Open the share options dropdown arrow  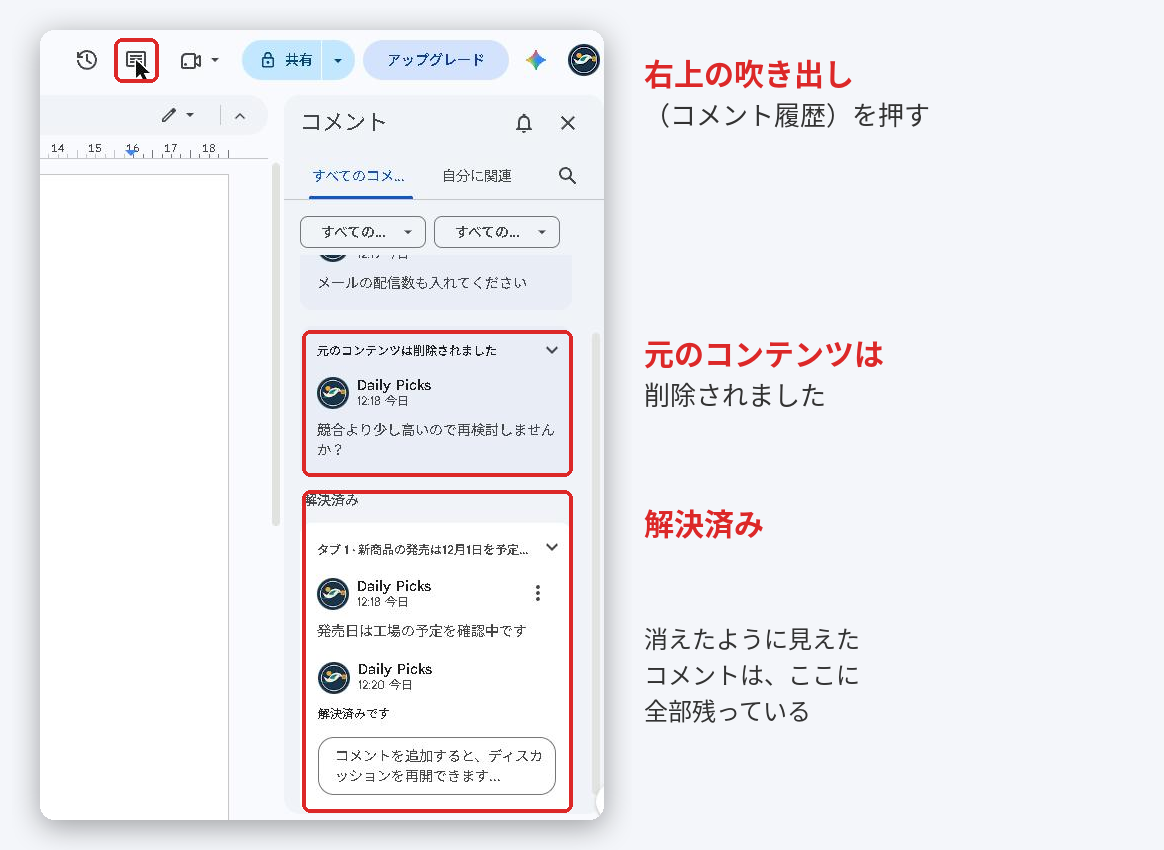pos(338,60)
